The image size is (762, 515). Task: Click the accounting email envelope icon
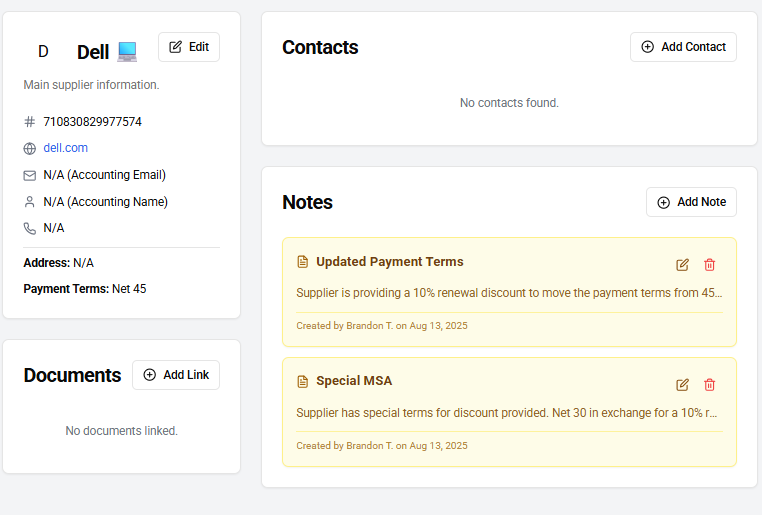pos(30,175)
